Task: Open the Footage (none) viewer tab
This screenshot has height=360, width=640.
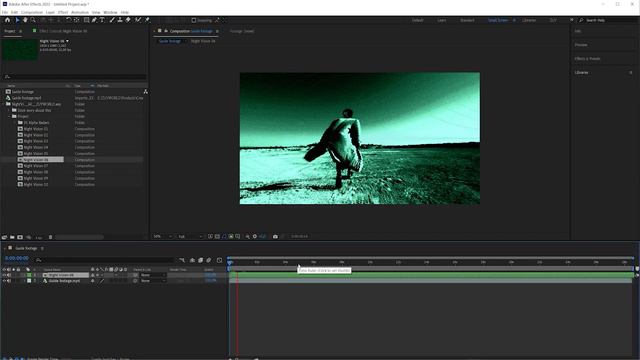Action: tap(242, 31)
